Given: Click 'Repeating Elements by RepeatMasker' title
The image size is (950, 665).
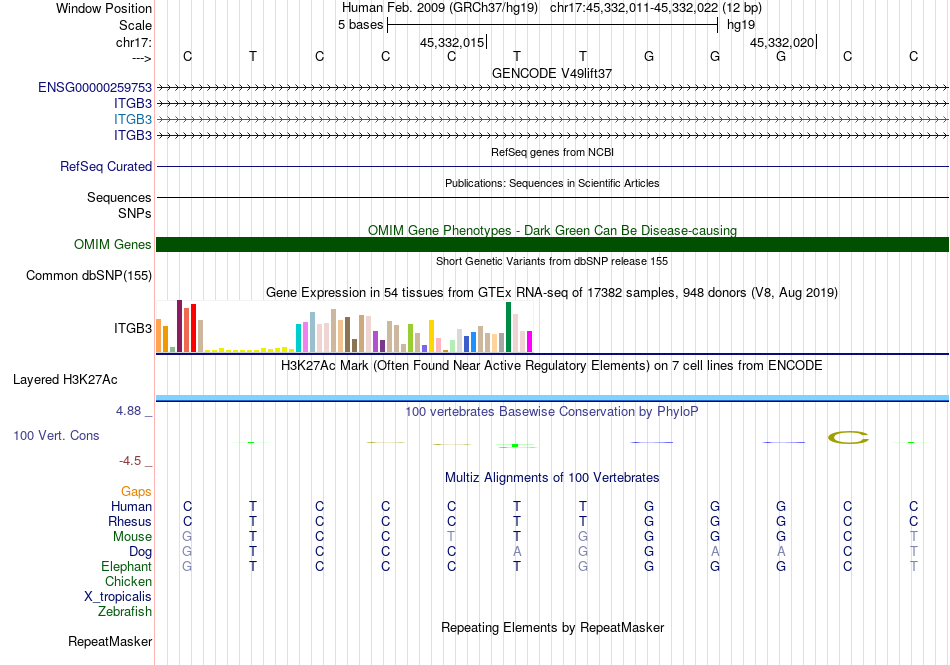Looking at the screenshot, I should point(552,627).
